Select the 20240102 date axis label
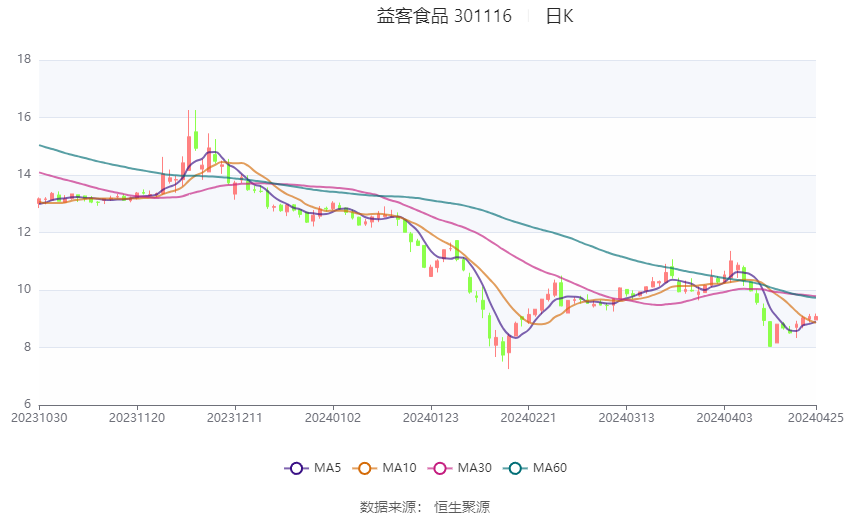The height and width of the screenshot is (517, 850). click(x=333, y=418)
